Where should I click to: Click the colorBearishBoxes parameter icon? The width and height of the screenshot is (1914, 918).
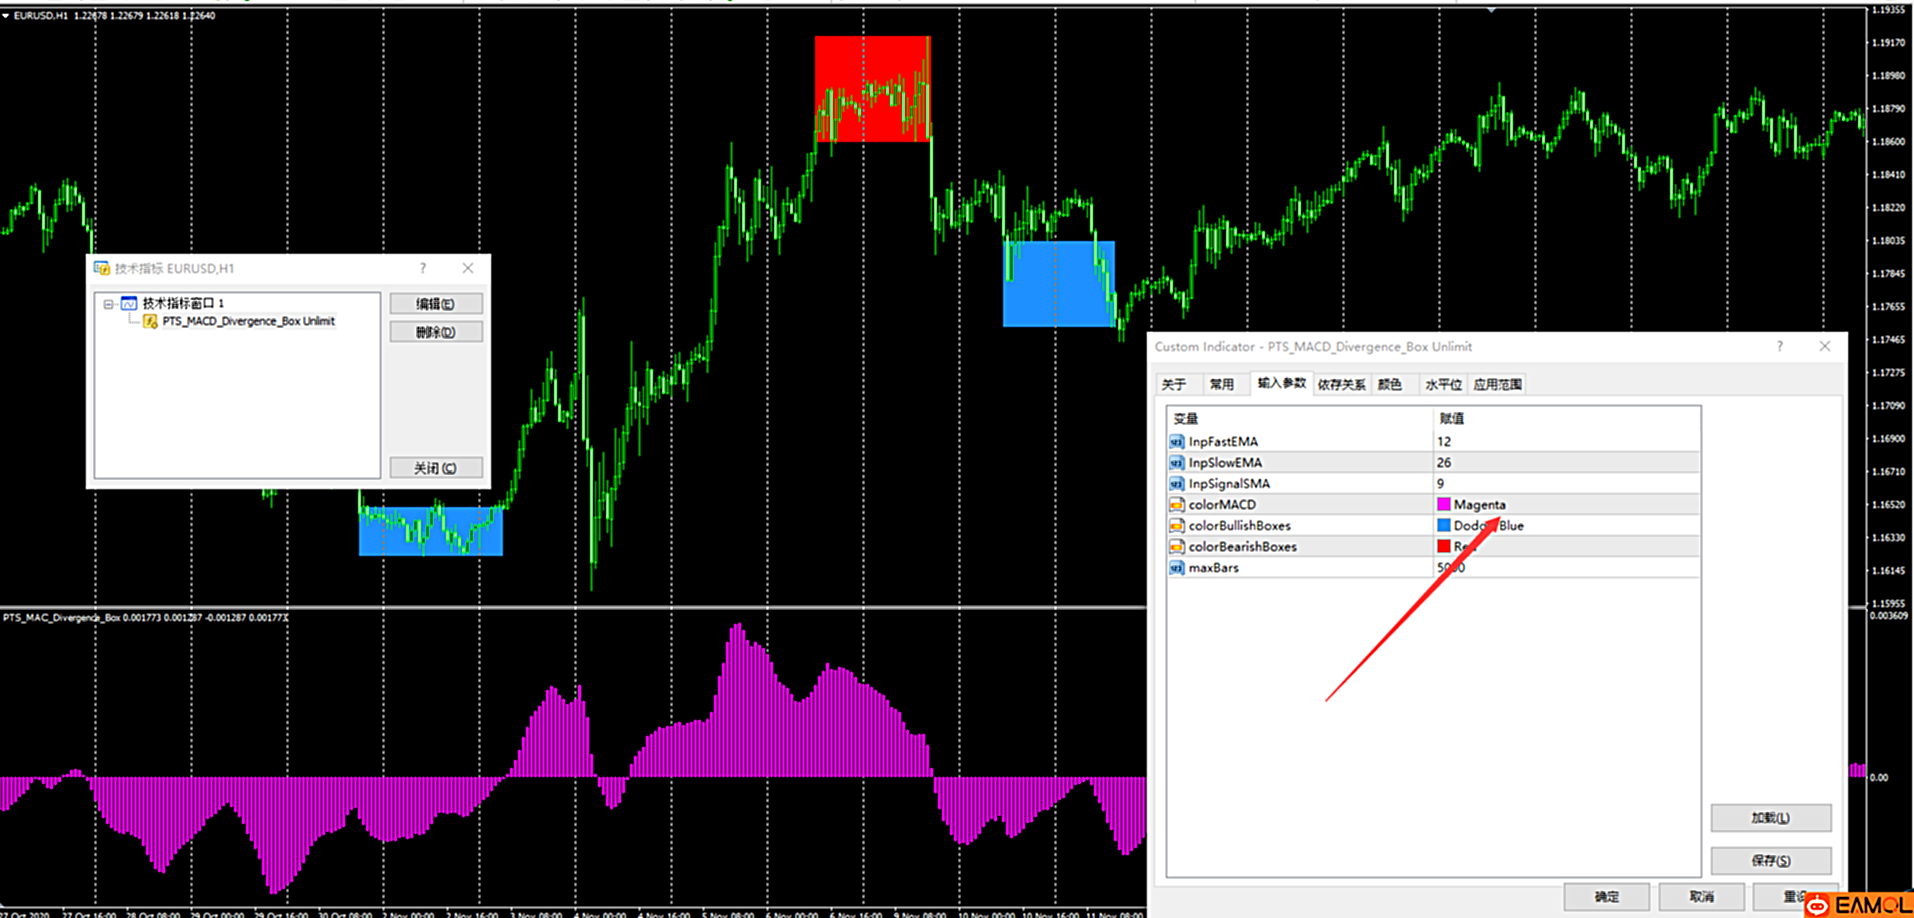[1176, 547]
